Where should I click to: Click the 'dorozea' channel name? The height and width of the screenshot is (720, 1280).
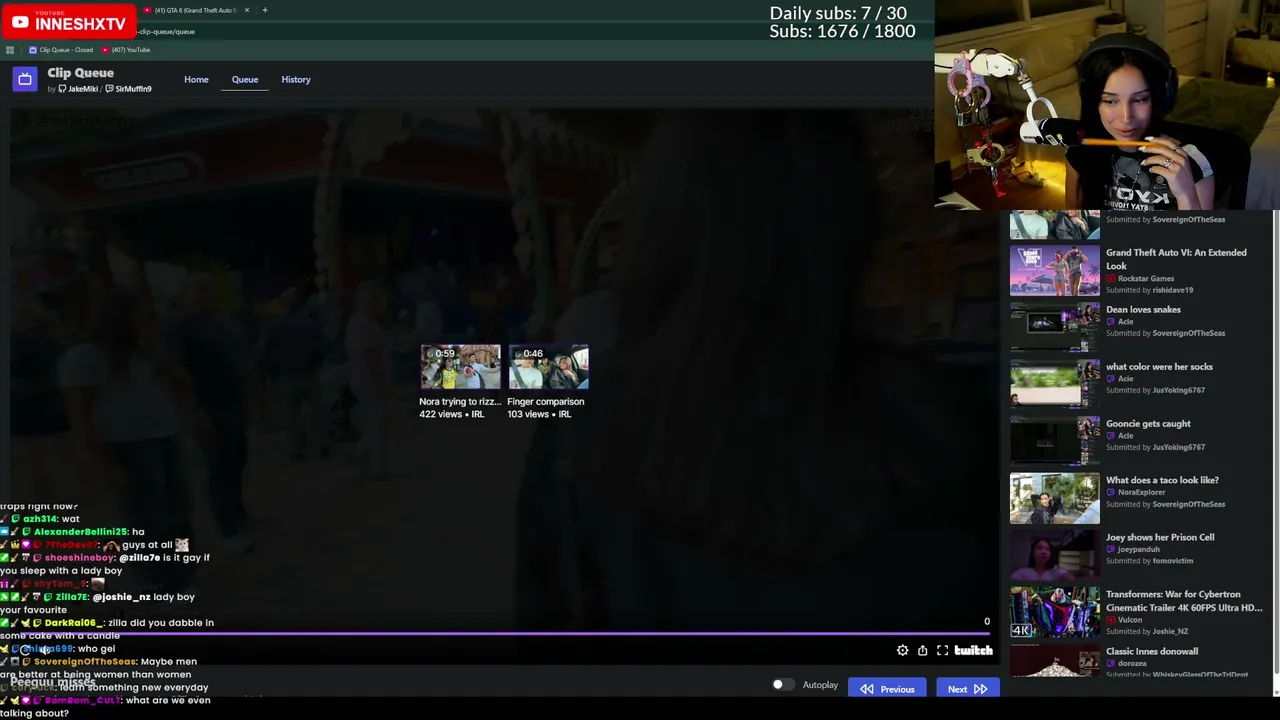pyautogui.click(x=1132, y=664)
